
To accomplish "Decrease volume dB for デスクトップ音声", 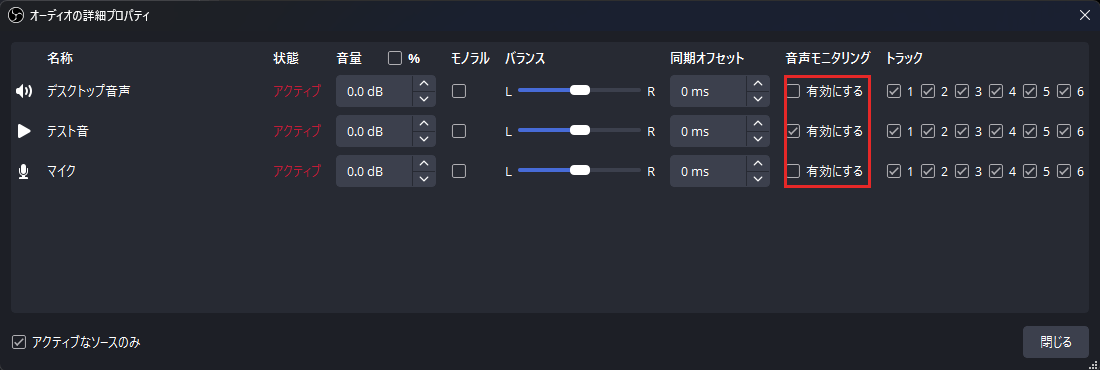I will tap(424, 99).
